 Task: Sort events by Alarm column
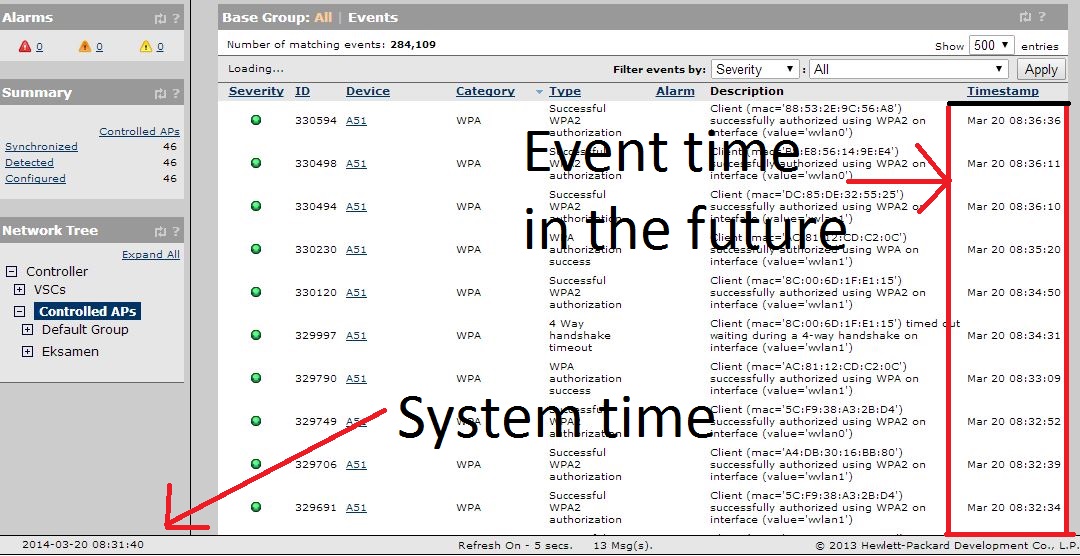click(x=675, y=91)
